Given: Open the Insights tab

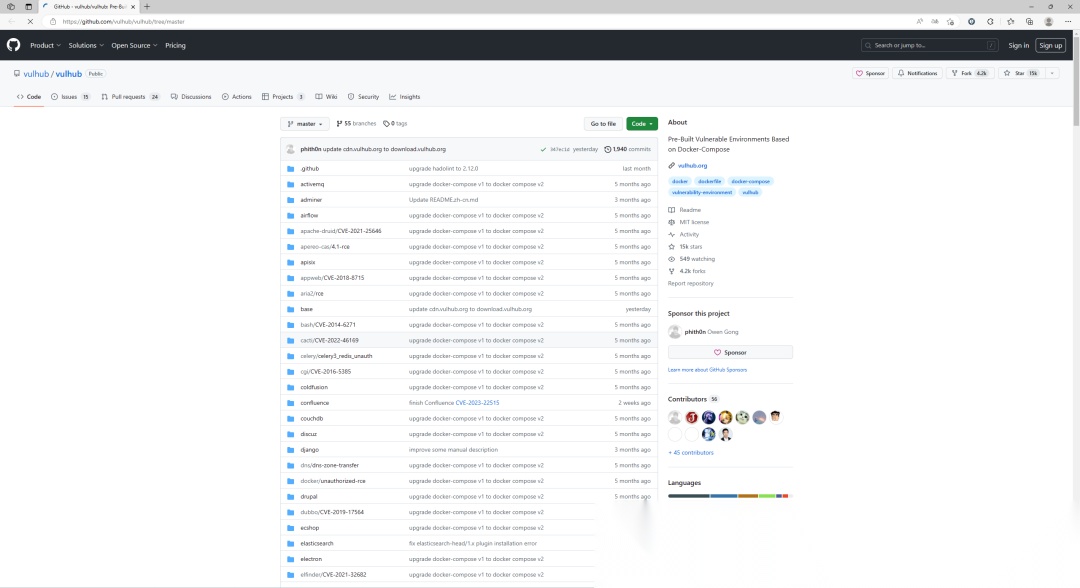Looking at the screenshot, I should pos(404,97).
